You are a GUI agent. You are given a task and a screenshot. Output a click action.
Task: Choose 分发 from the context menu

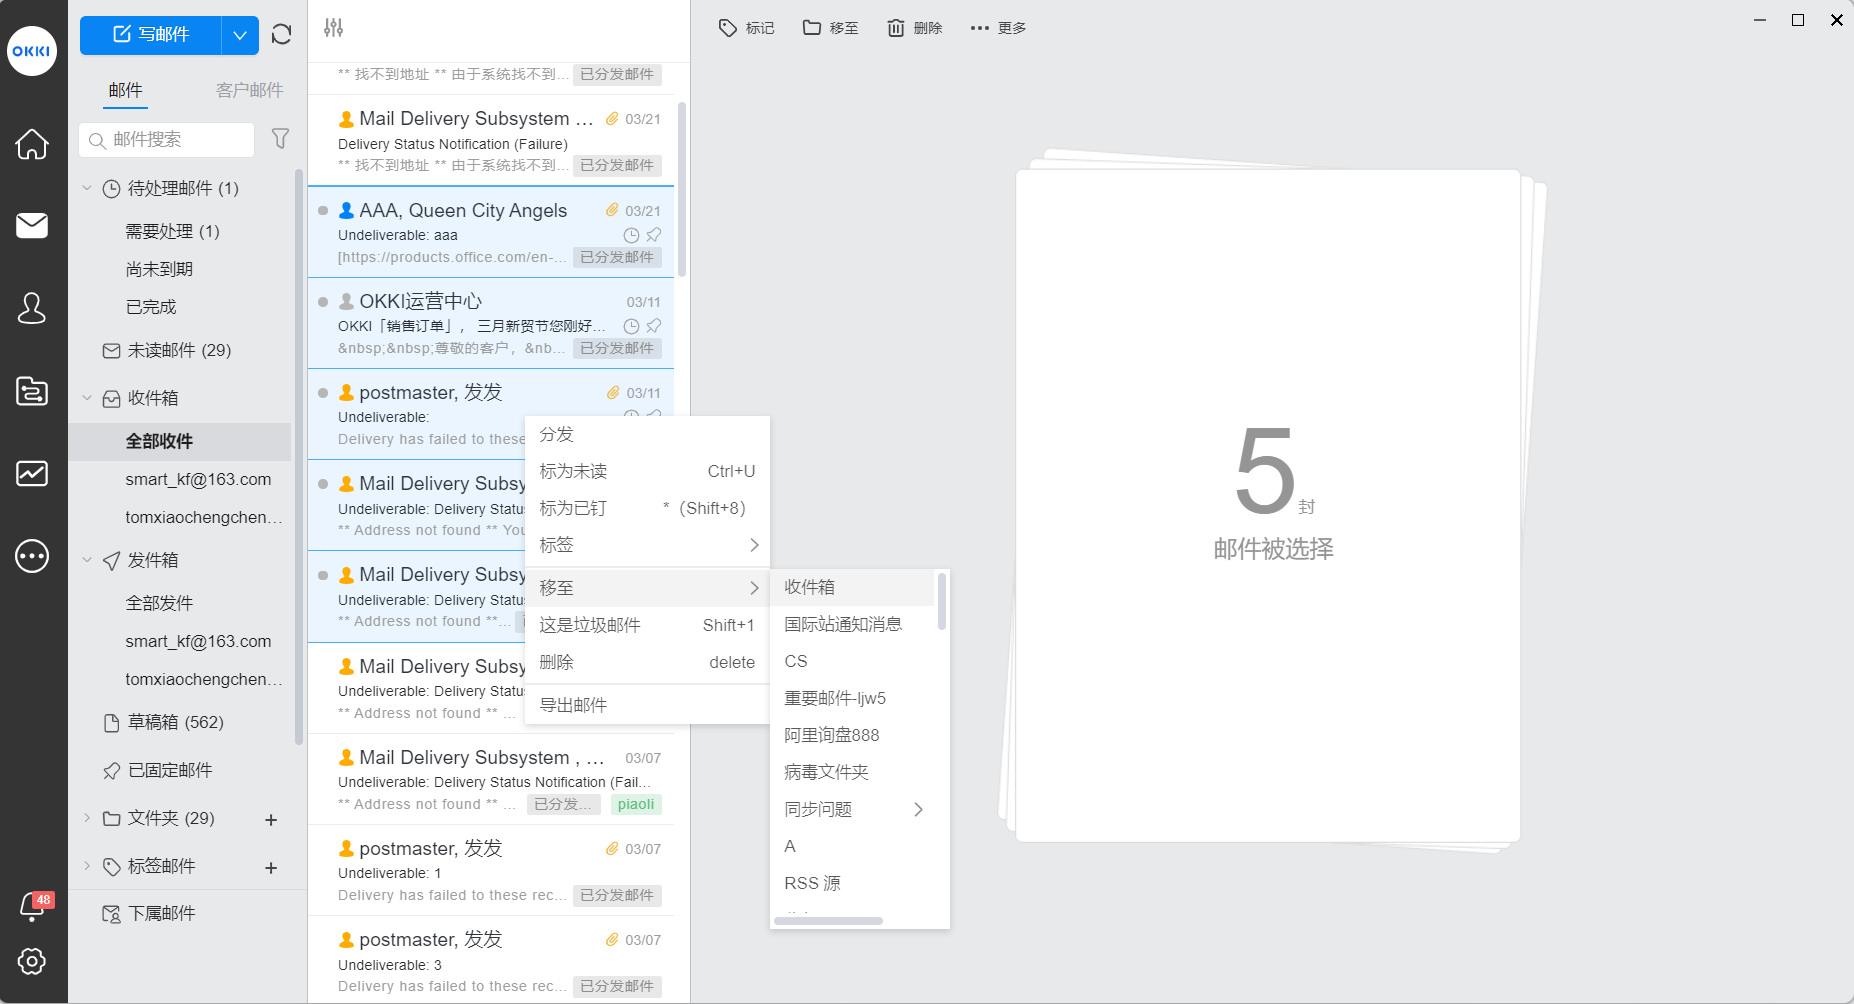647,434
